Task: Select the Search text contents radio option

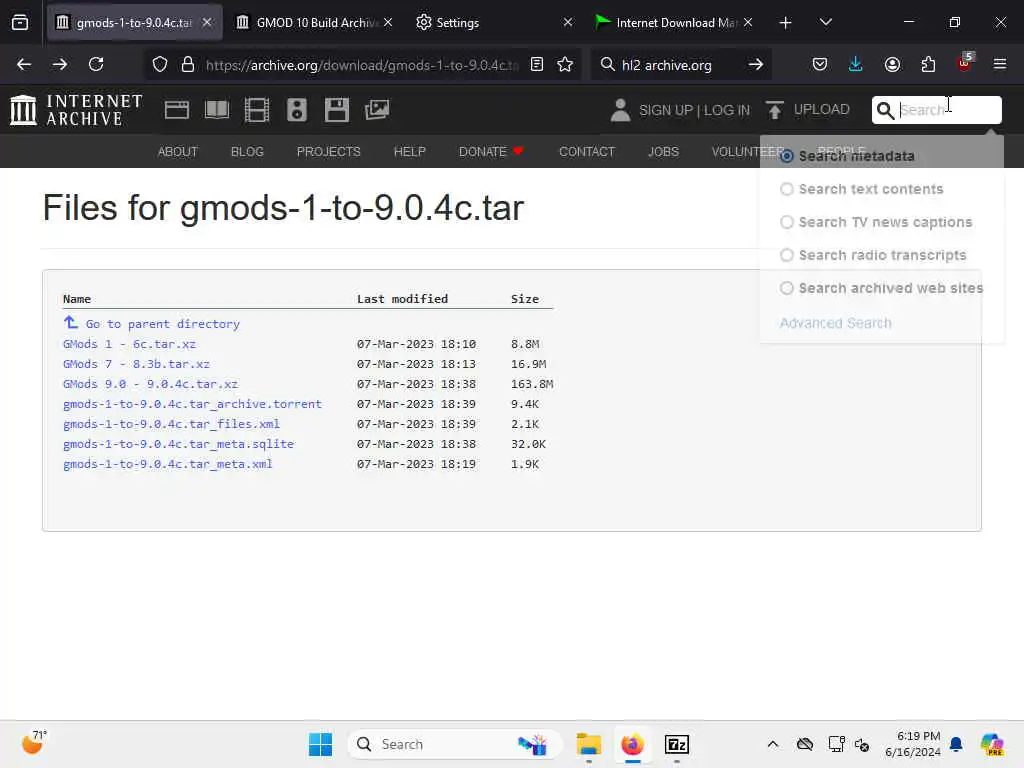Action: [787, 189]
